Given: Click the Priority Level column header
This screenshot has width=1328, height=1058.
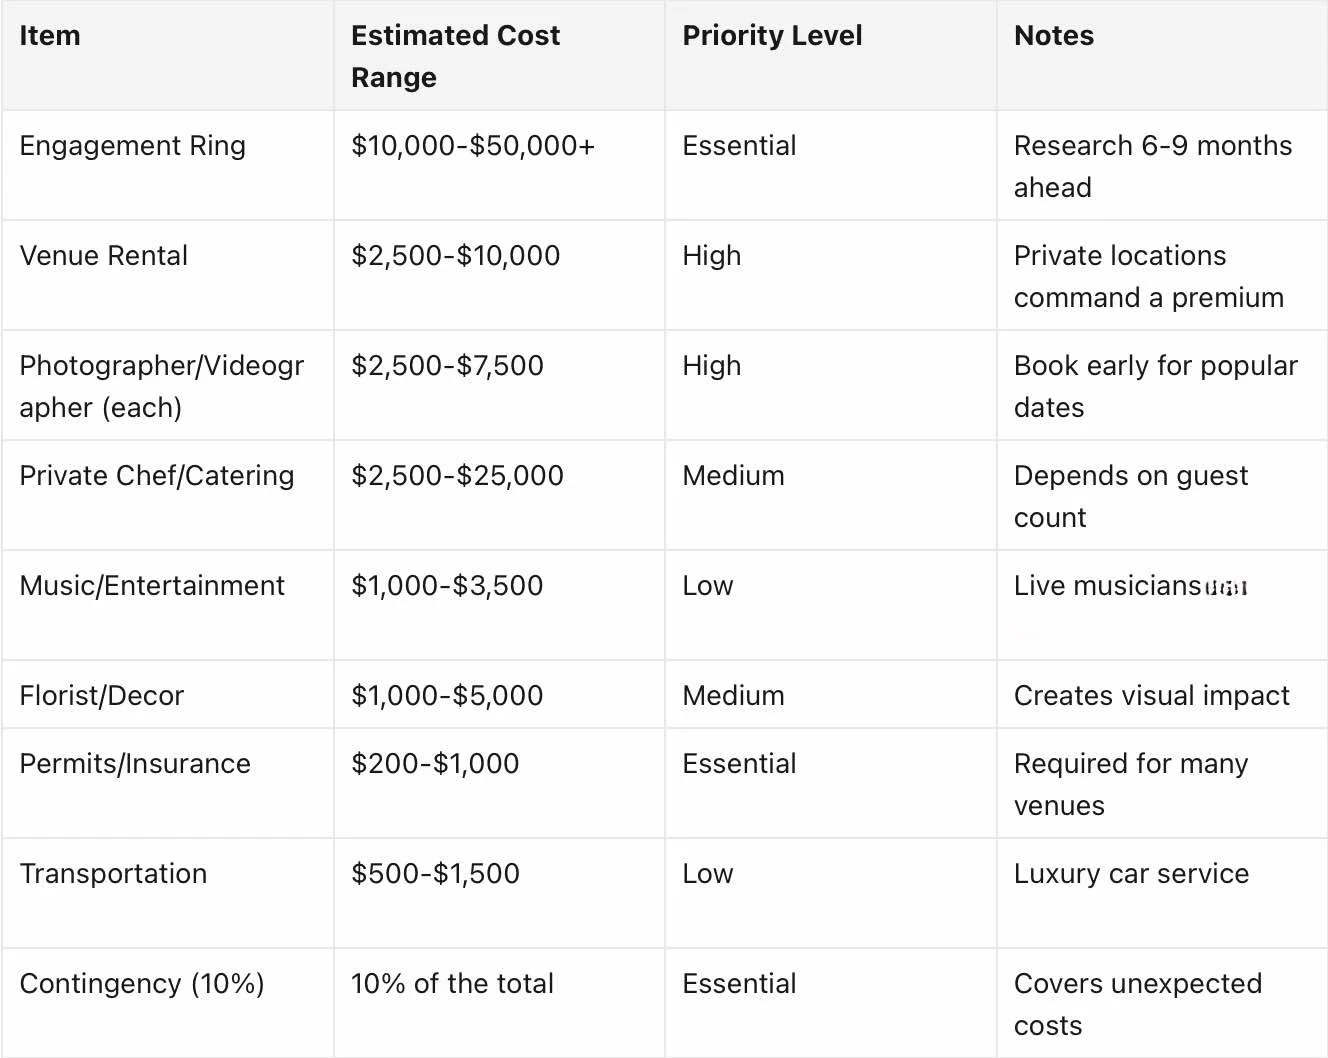Looking at the screenshot, I should click(772, 36).
